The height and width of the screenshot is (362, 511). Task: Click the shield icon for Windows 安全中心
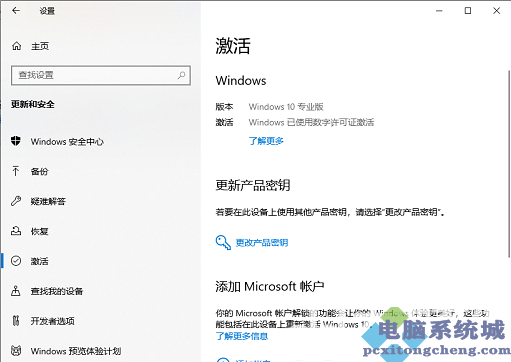point(16,141)
